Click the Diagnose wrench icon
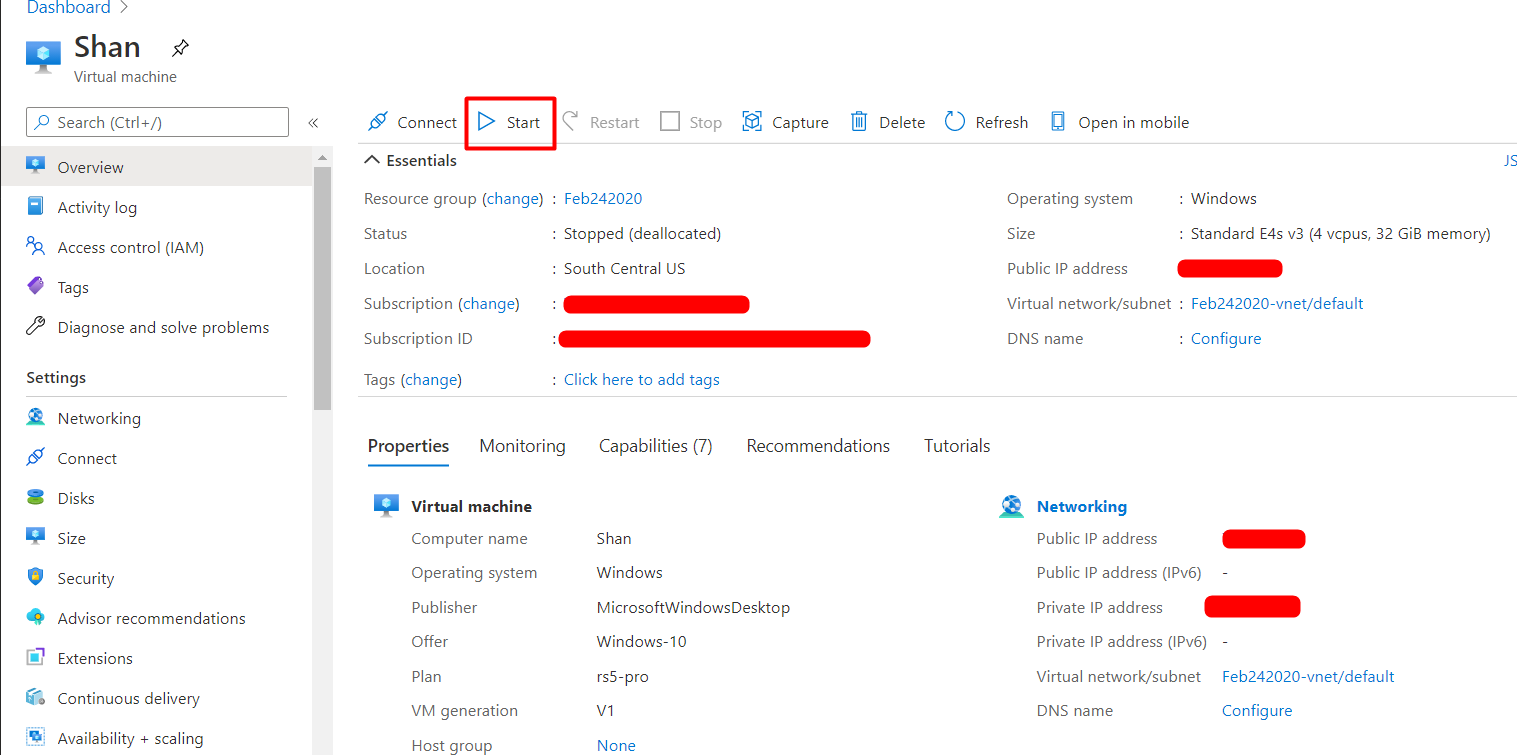 point(36,326)
